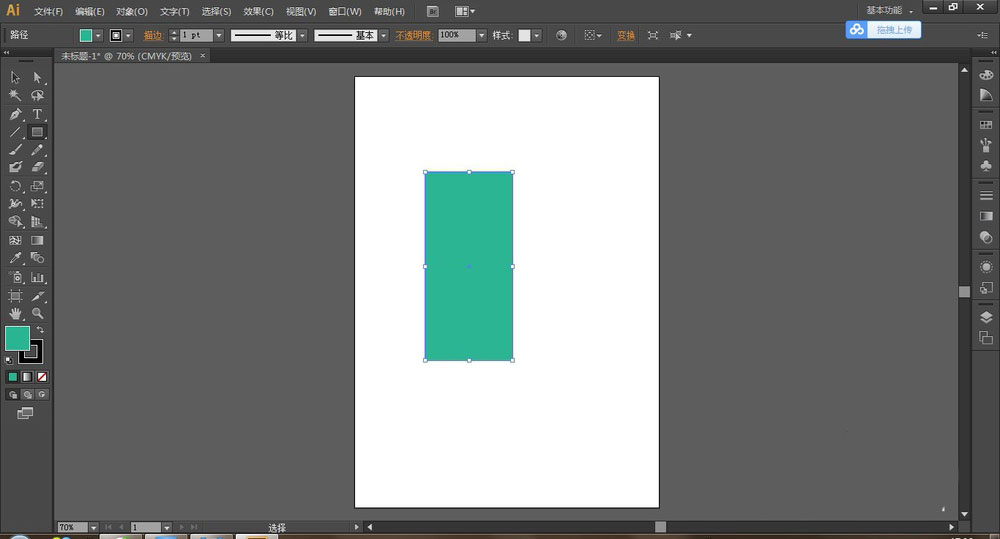Select the Hand tool
Screen dimensions: 1000x539
tap(16, 313)
